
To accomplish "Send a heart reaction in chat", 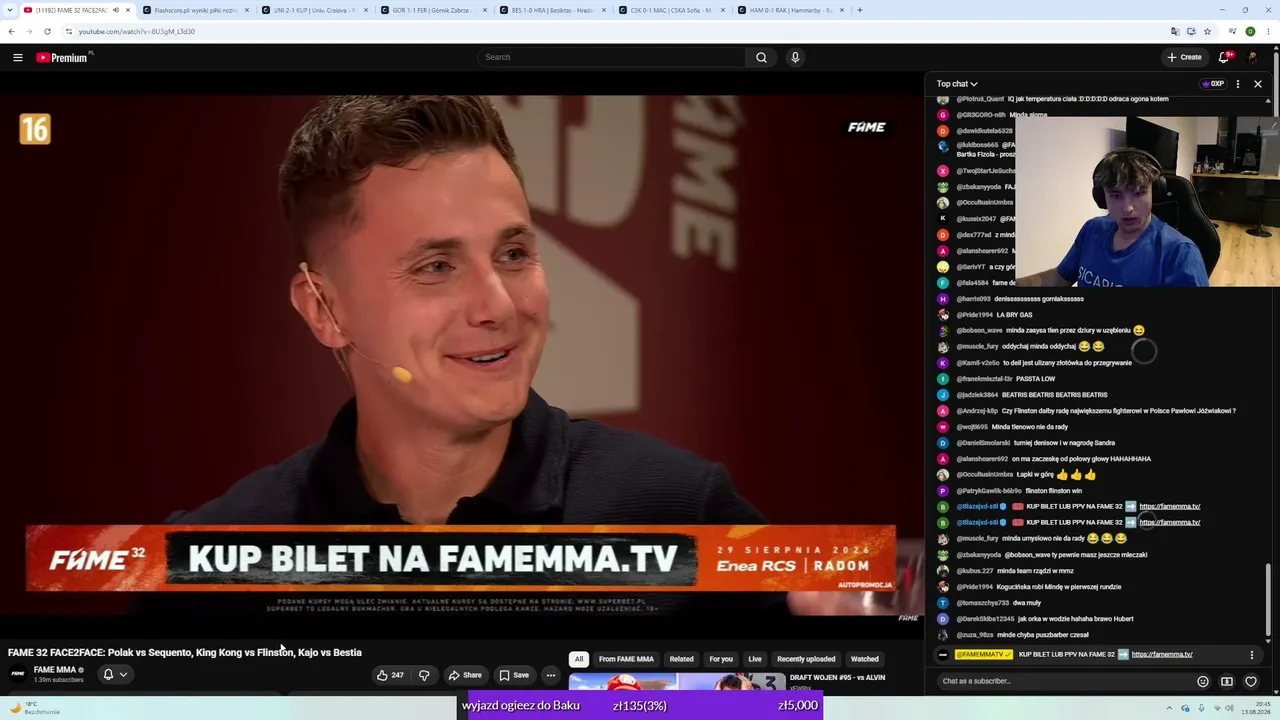I will click(x=1251, y=682).
